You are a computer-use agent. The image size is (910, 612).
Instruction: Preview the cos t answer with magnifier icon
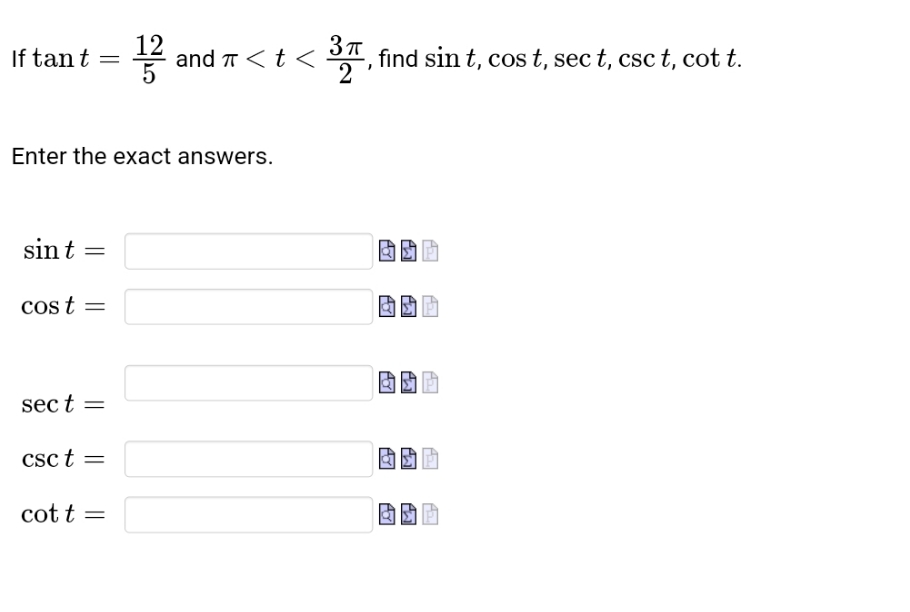pos(387,307)
